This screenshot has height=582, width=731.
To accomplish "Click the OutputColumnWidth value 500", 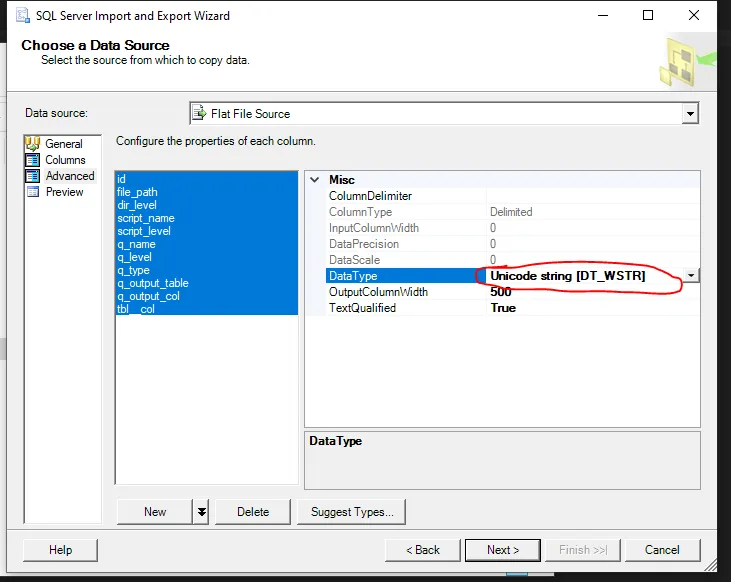I will (x=500, y=291).
